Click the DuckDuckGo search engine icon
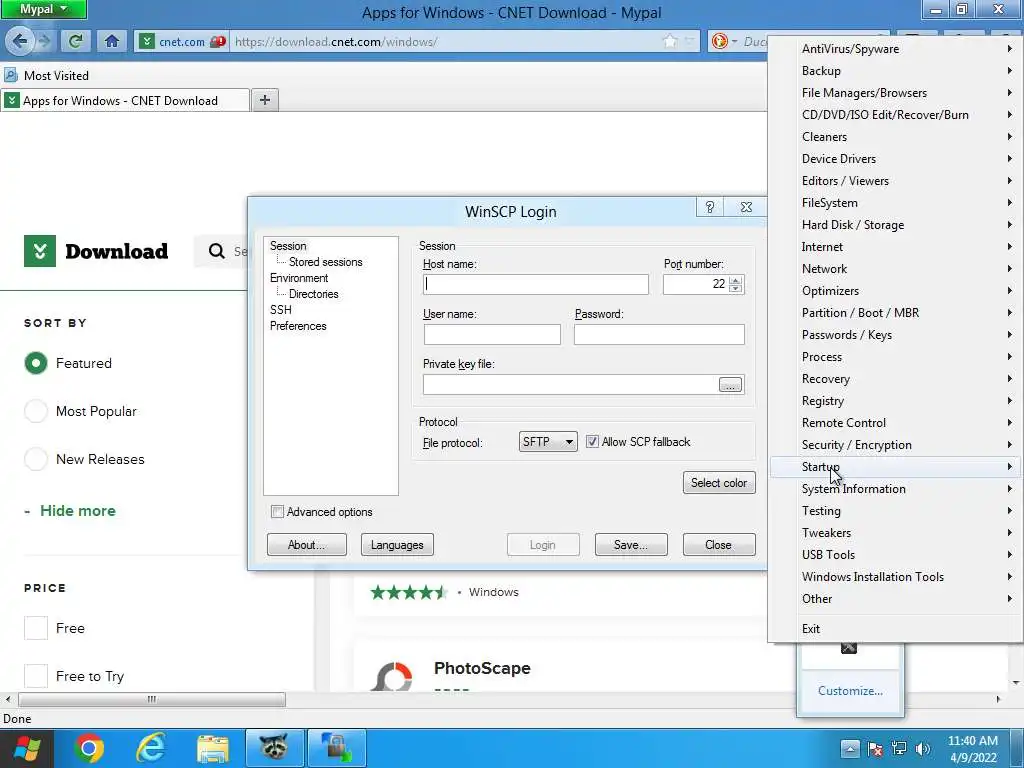Image resolution: width=1024 pixels, height=768 pixels. [x=719, y=41]
